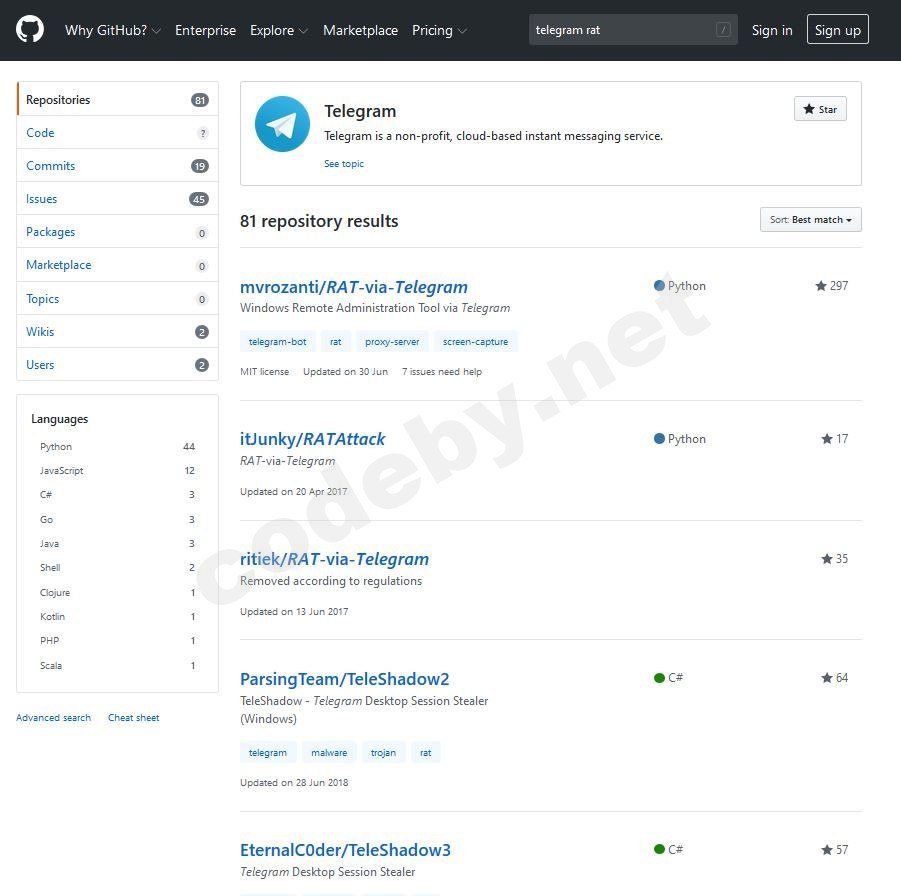The height and width of the screenshot is (896, 901).
Task: Filter by Go language
Action: pos(117,520)
